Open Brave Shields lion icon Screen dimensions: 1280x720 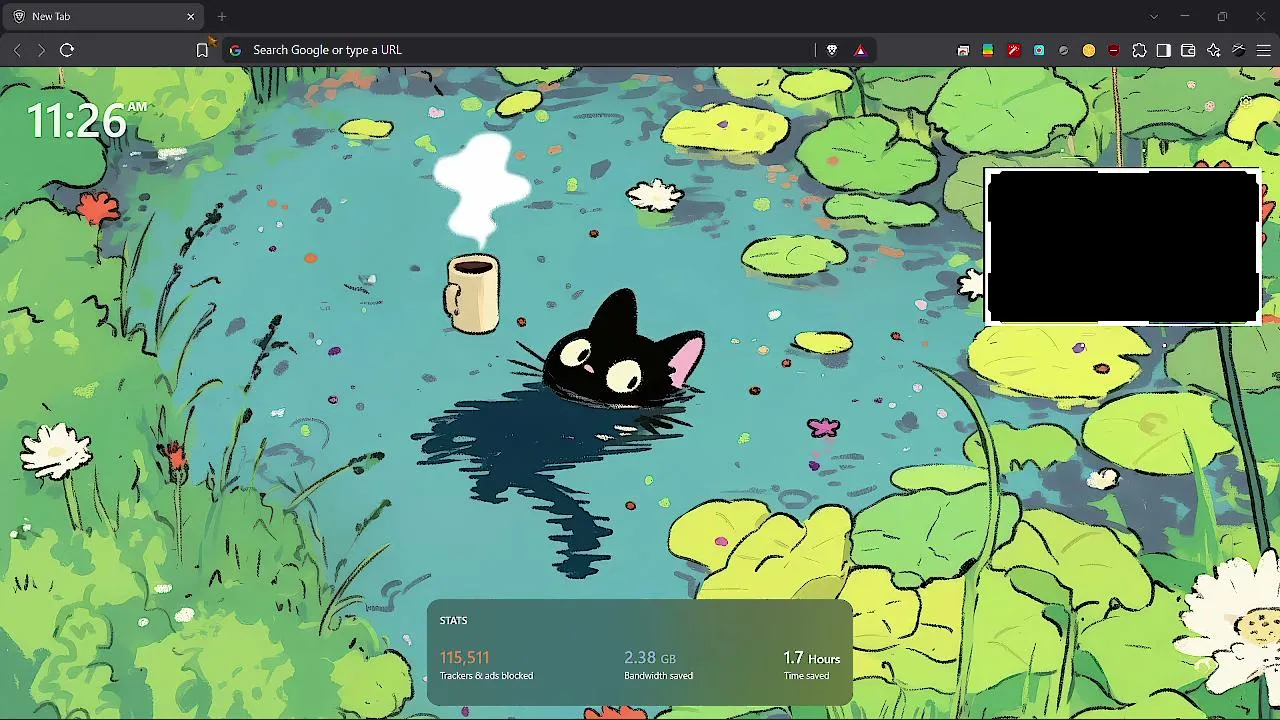point(832,50)
